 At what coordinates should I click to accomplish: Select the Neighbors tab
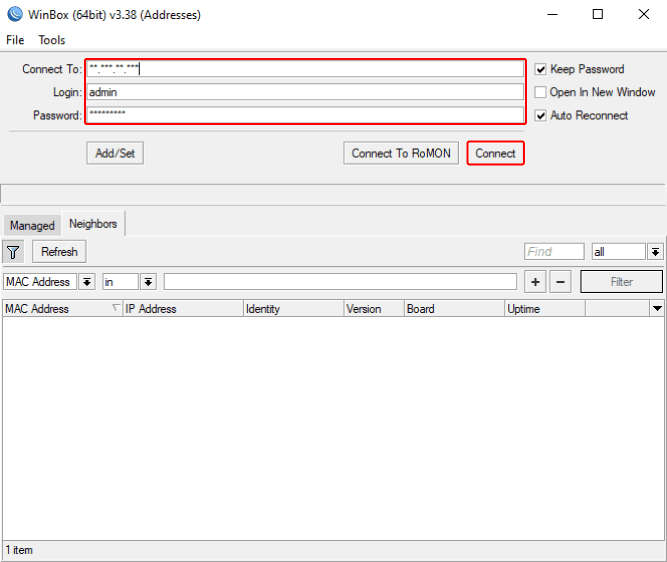coord(93,223)
